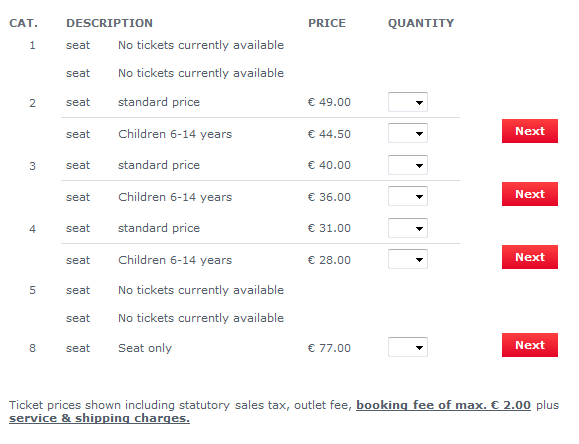Click Next button for category 8 Seat only
The image size is (579, 444).
tap(530, 345)
